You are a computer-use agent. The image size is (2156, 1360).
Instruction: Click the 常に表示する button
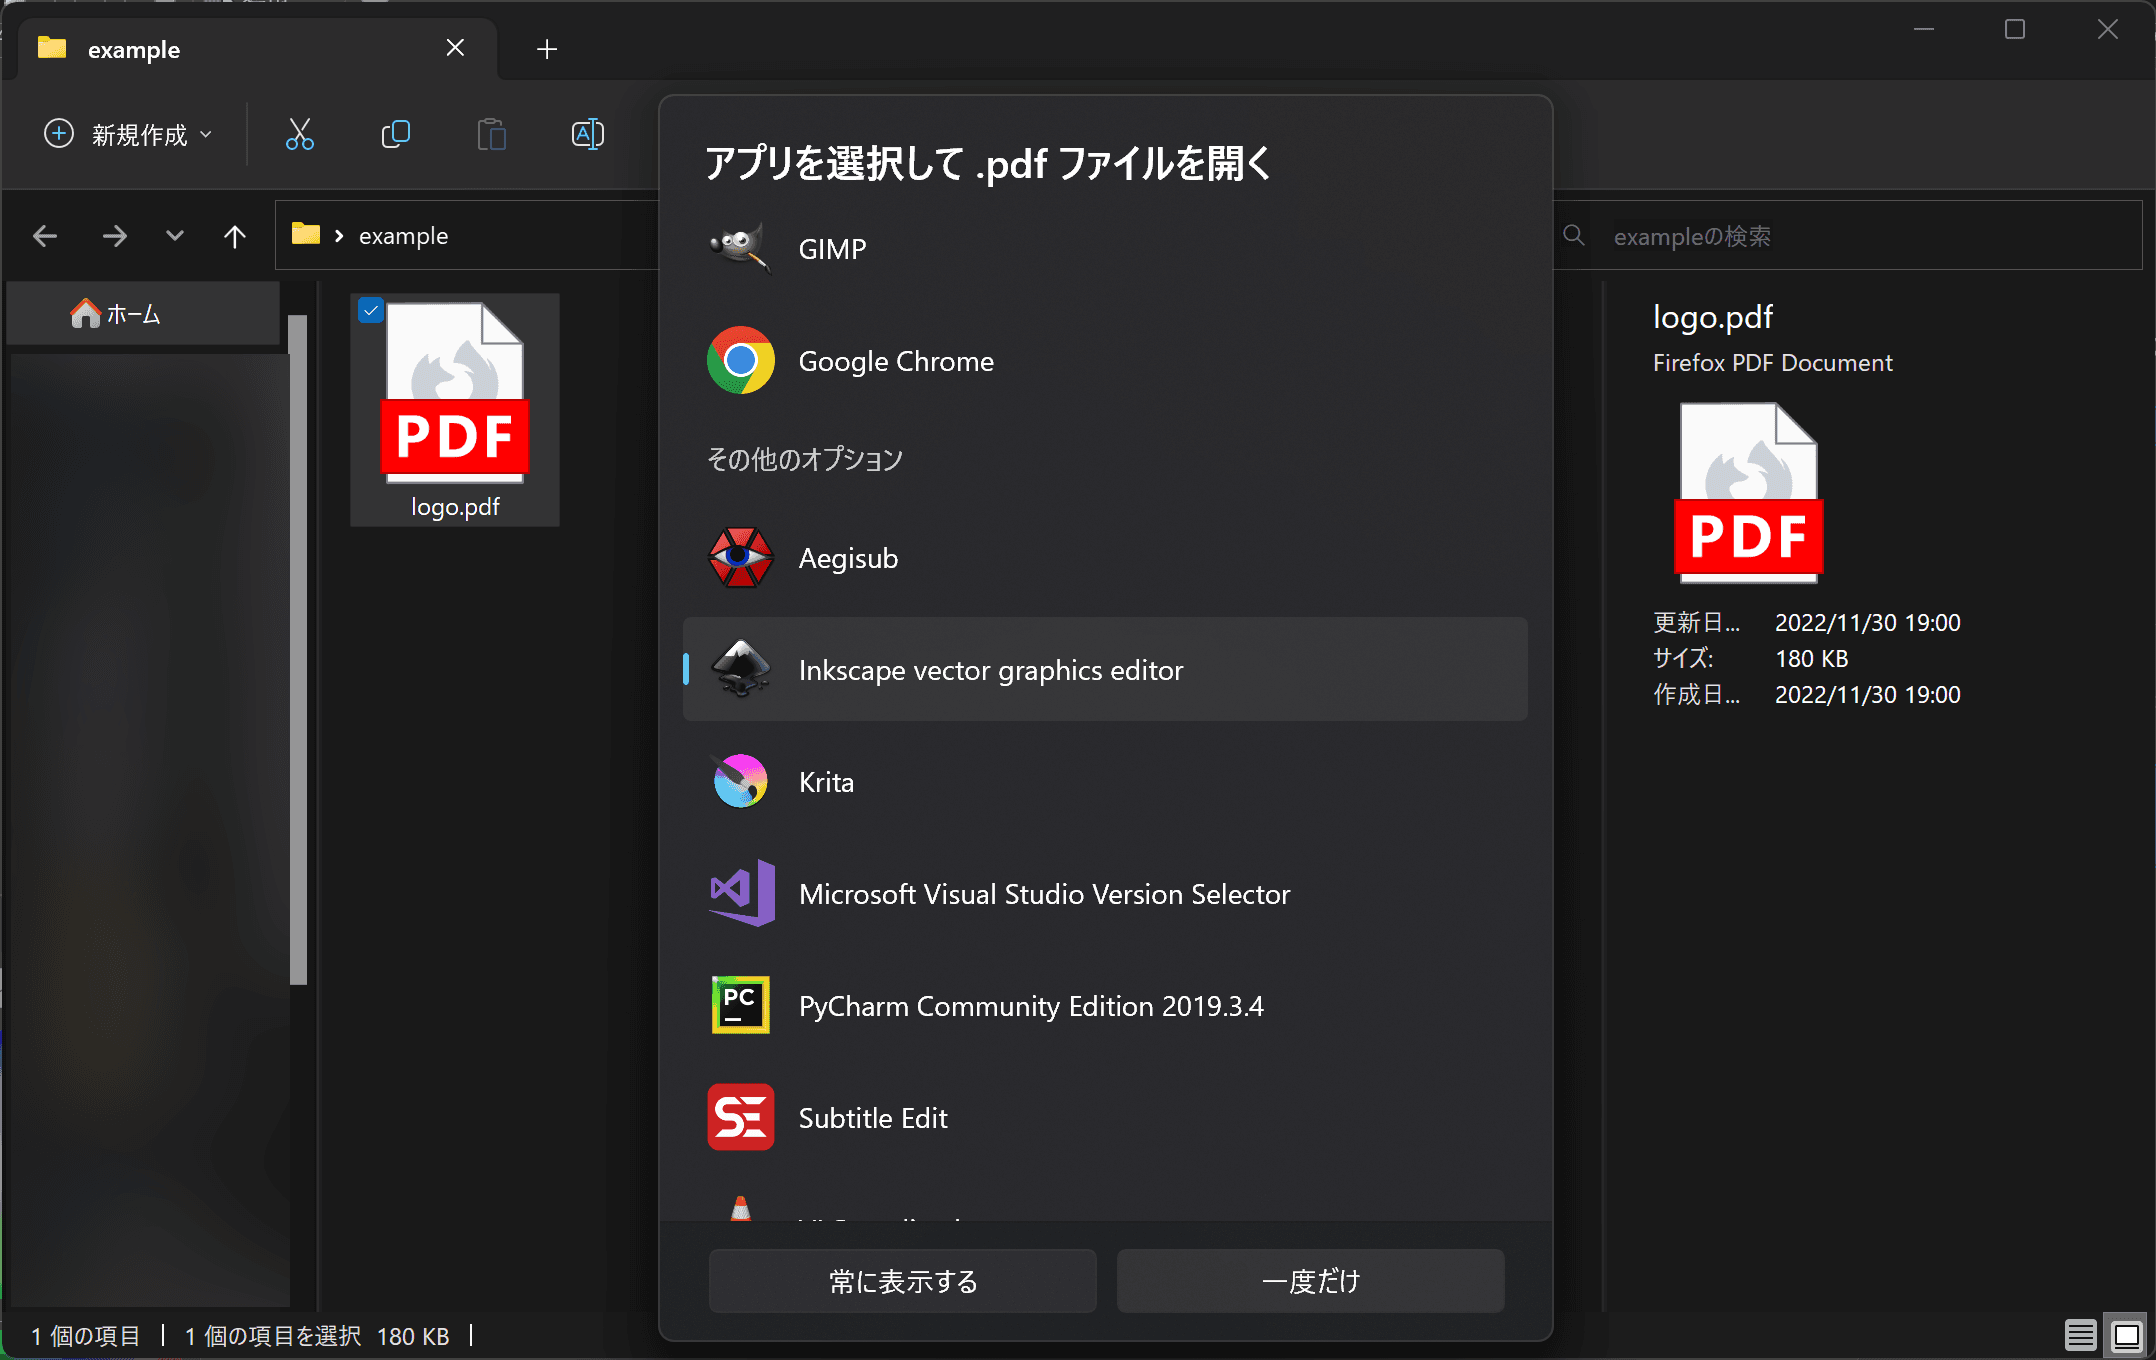point(902,1281)
